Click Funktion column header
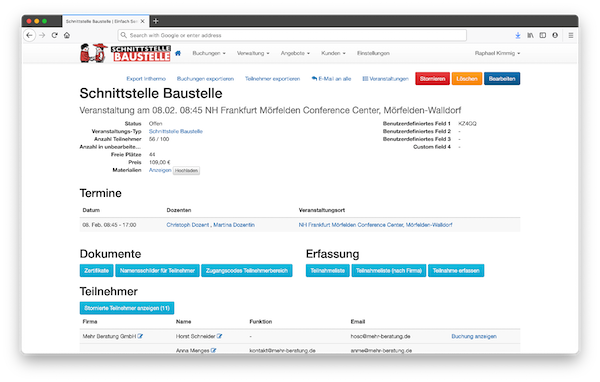 click(261, 322)
